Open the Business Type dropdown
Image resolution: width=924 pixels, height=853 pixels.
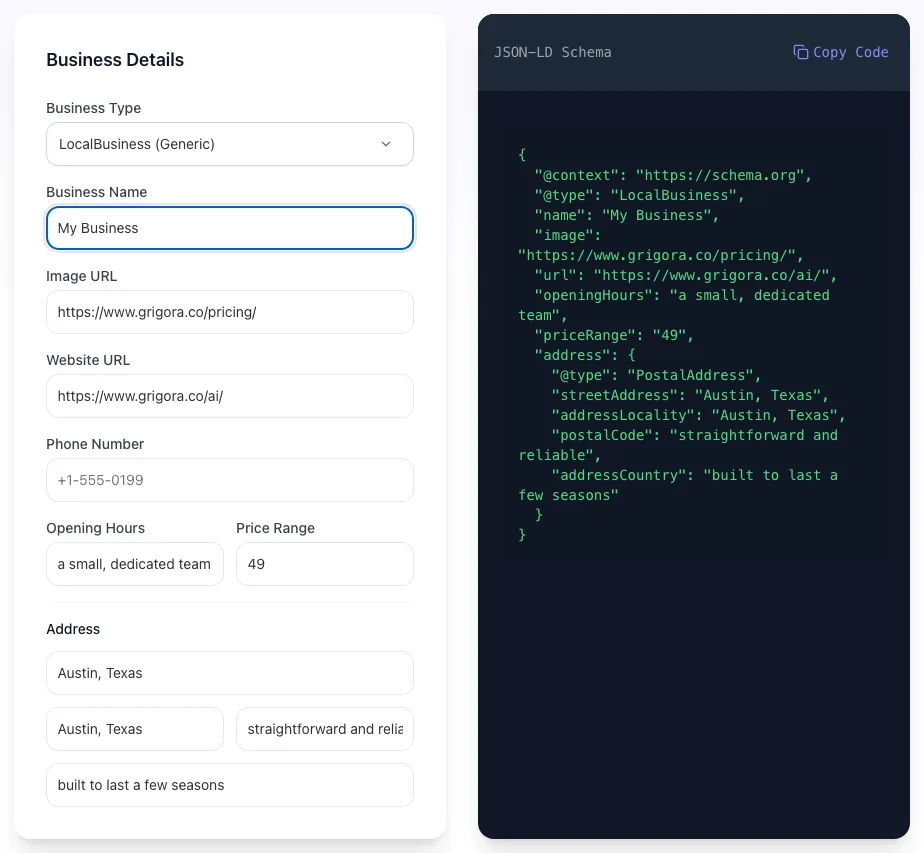tap(230, 144)
